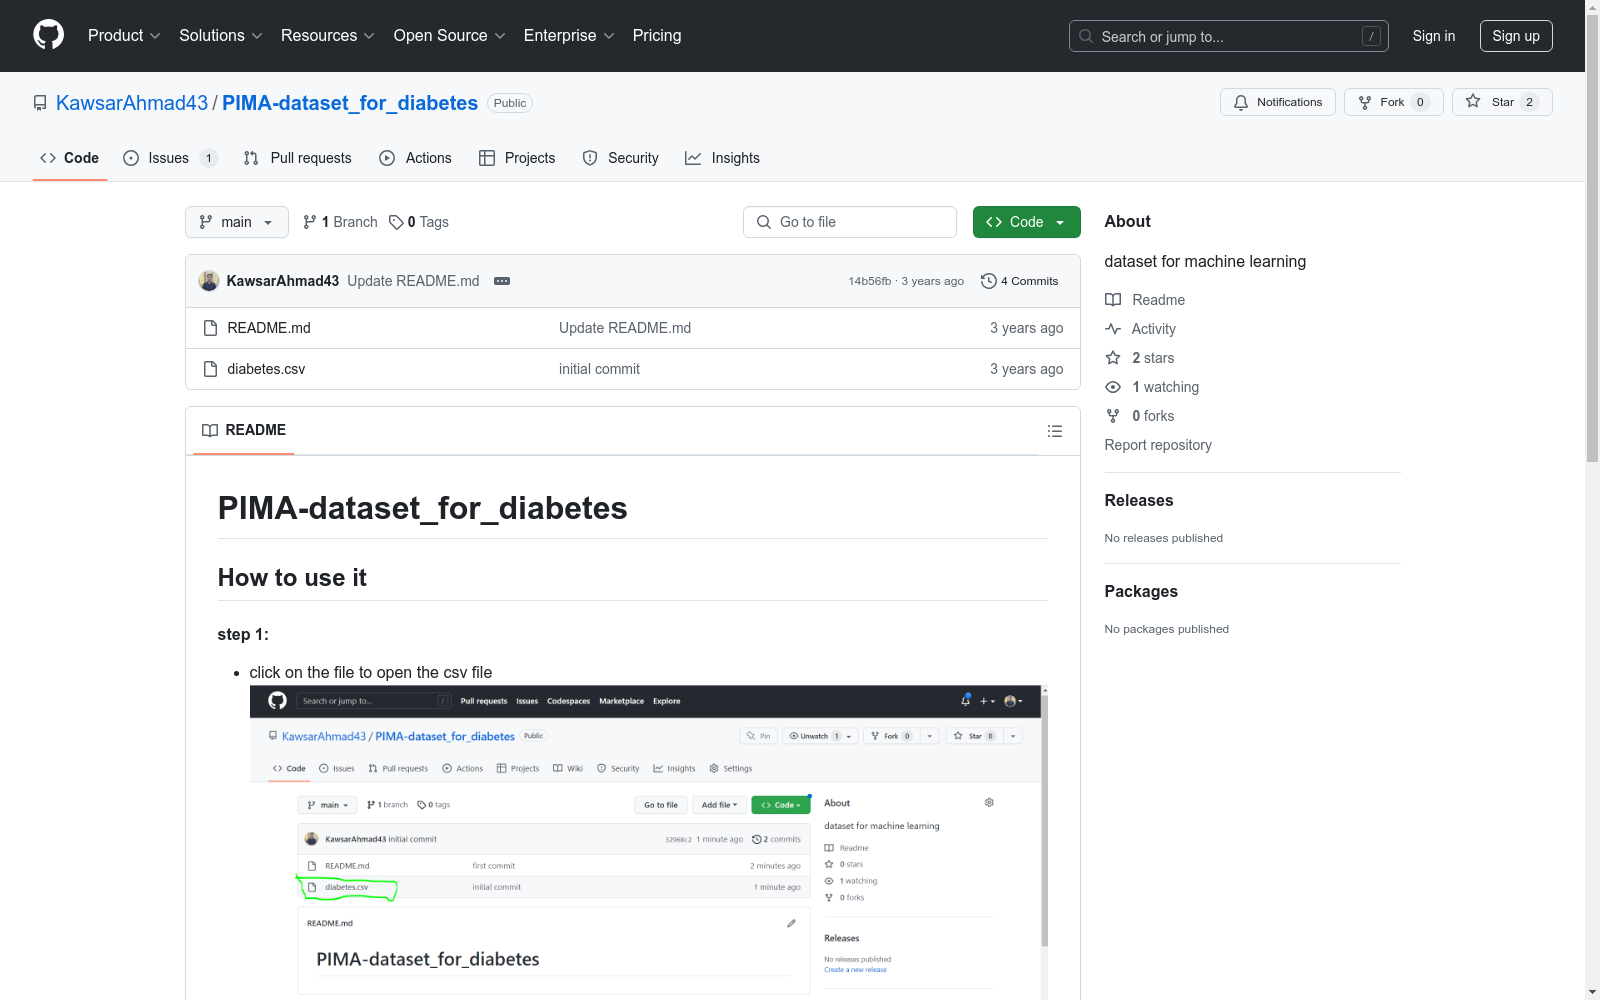Click the book icon beside Readme
1600x1000 pixels.
(x=1113, y=300)
